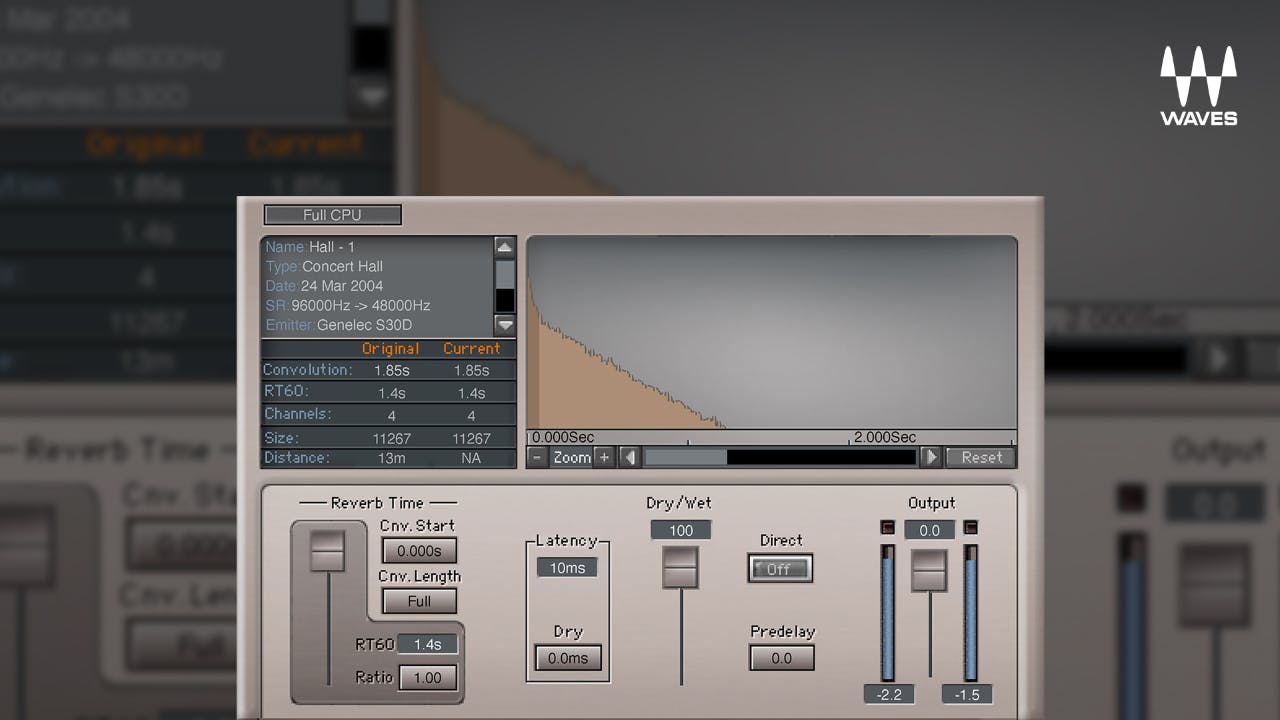This screenshot has width=1280, height=720.
Task: Click the Output 0.0 gain value box
Action: (929, 530)
